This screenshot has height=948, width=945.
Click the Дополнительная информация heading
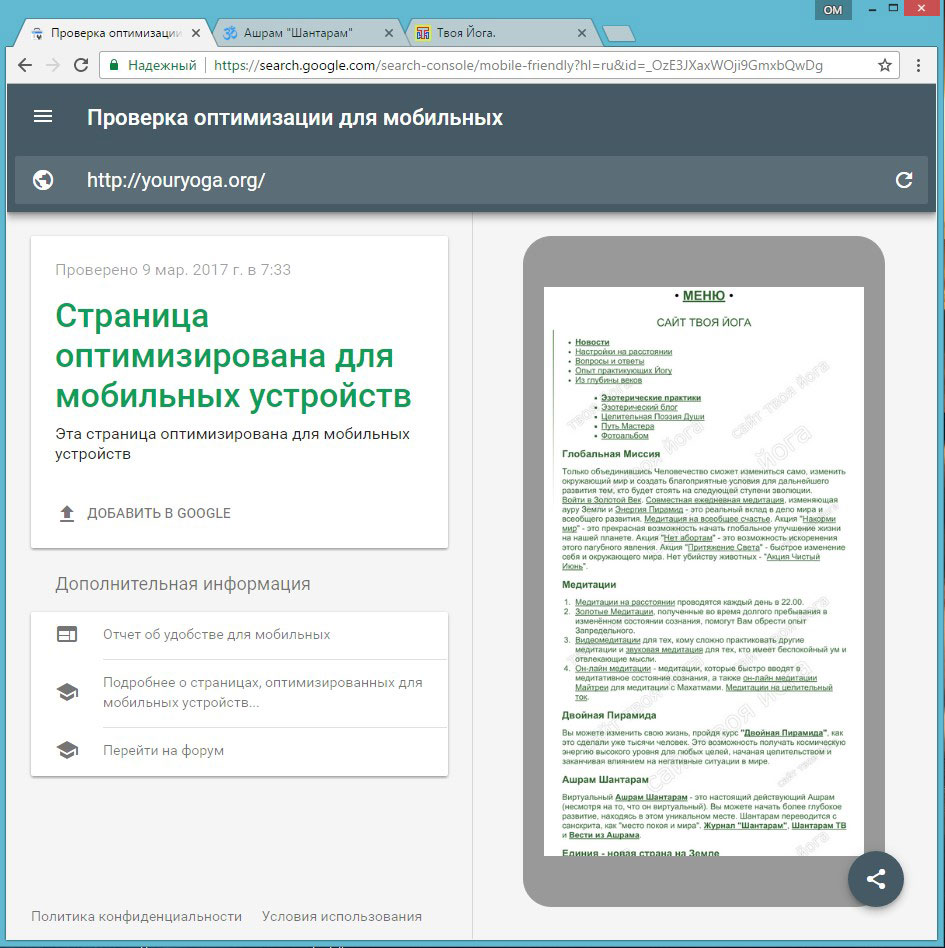[183, 584]
